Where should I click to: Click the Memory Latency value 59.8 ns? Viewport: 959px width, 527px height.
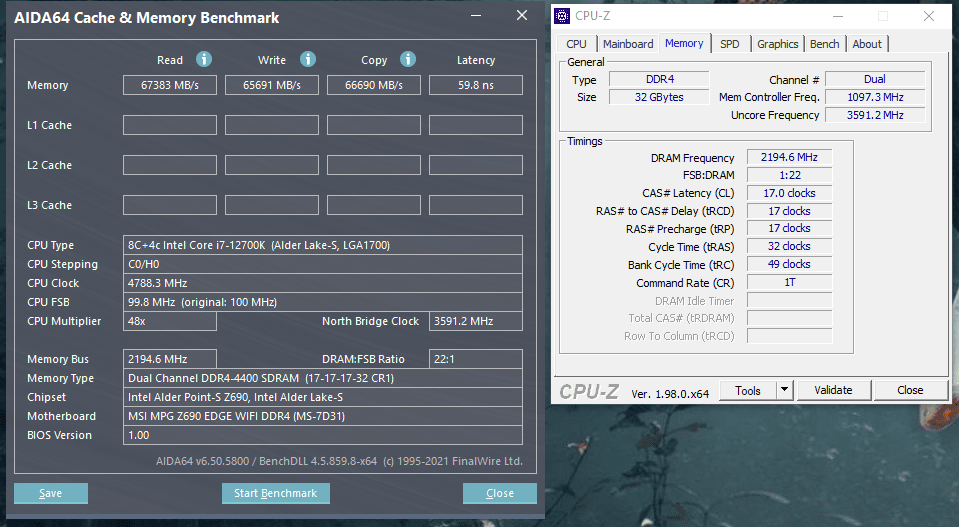pyautogui.click(x=476, y=85)
